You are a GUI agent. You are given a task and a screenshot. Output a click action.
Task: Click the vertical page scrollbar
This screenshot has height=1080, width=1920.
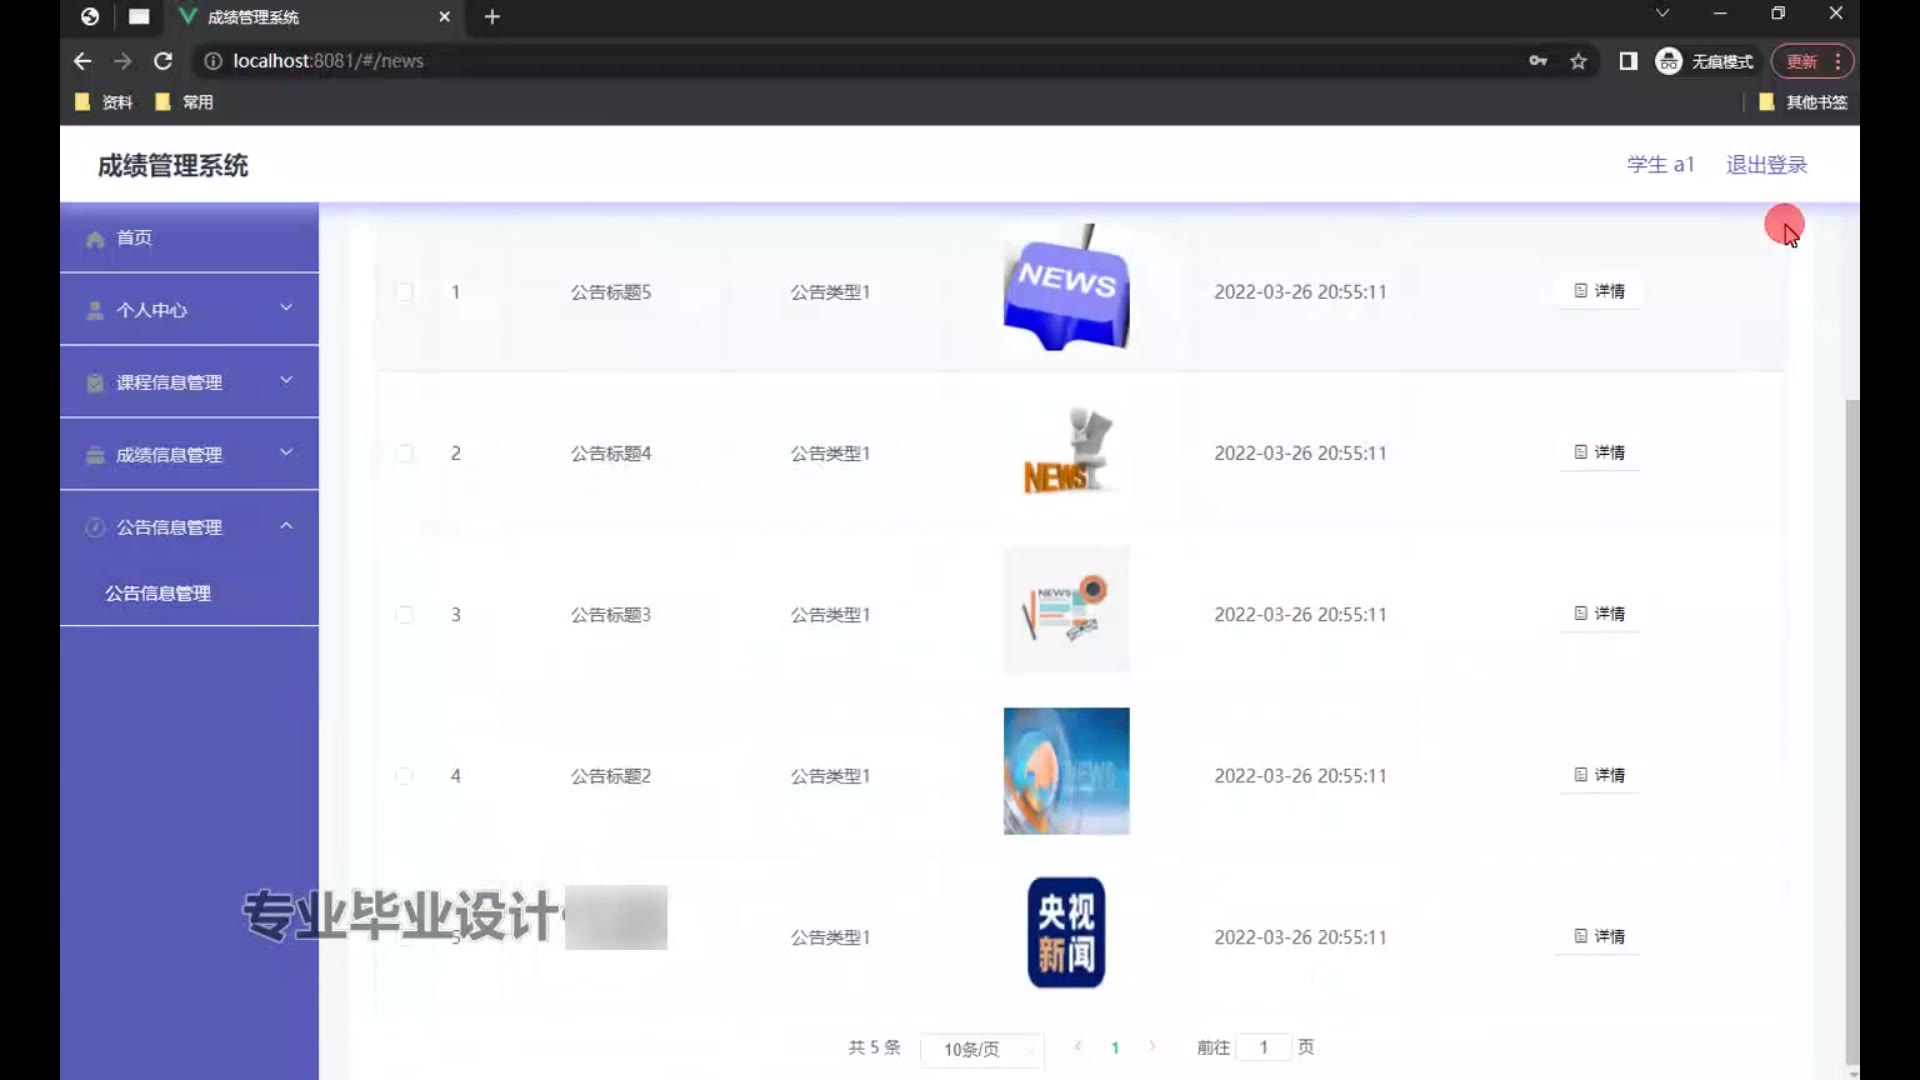1851,730
